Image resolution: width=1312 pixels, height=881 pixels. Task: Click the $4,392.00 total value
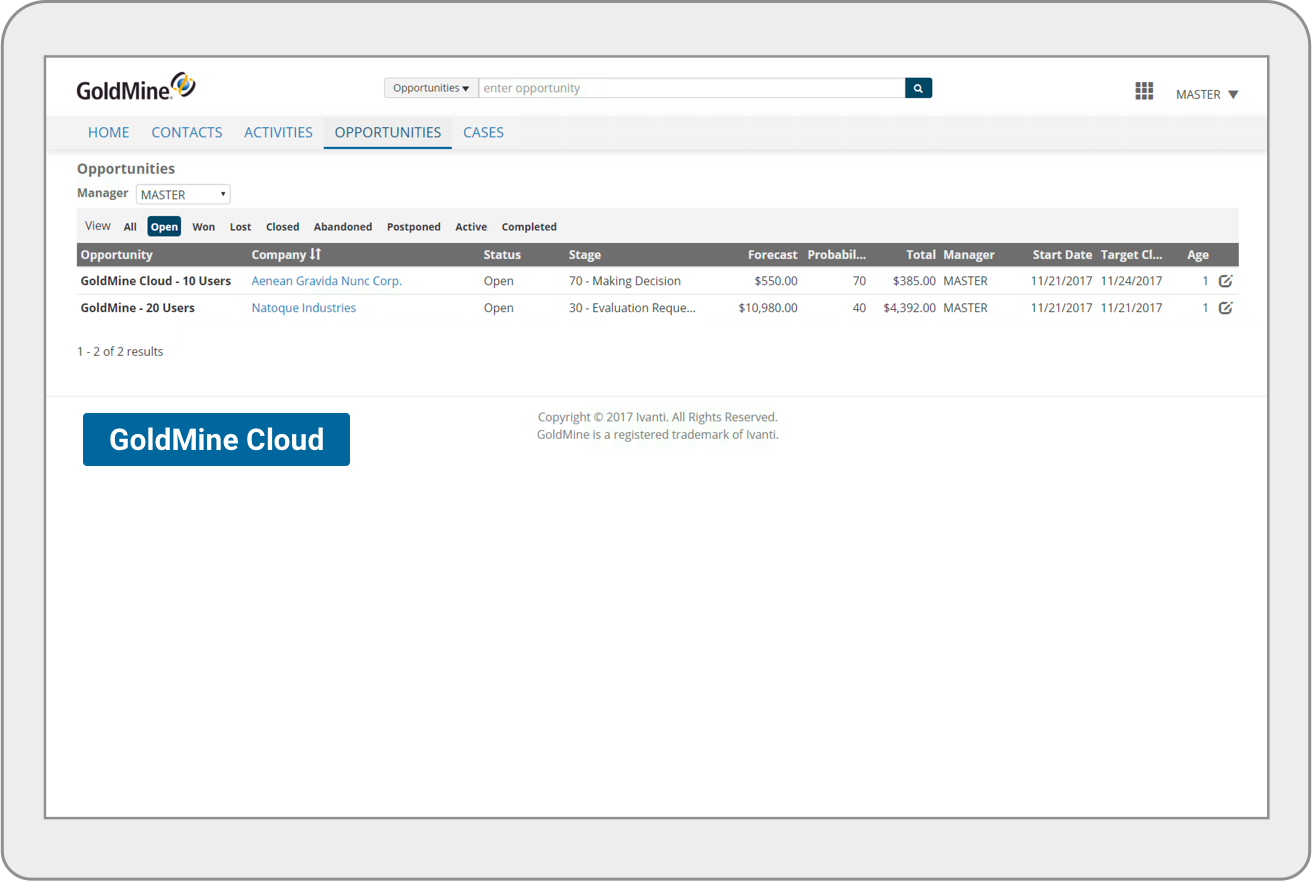pos(909,308)
